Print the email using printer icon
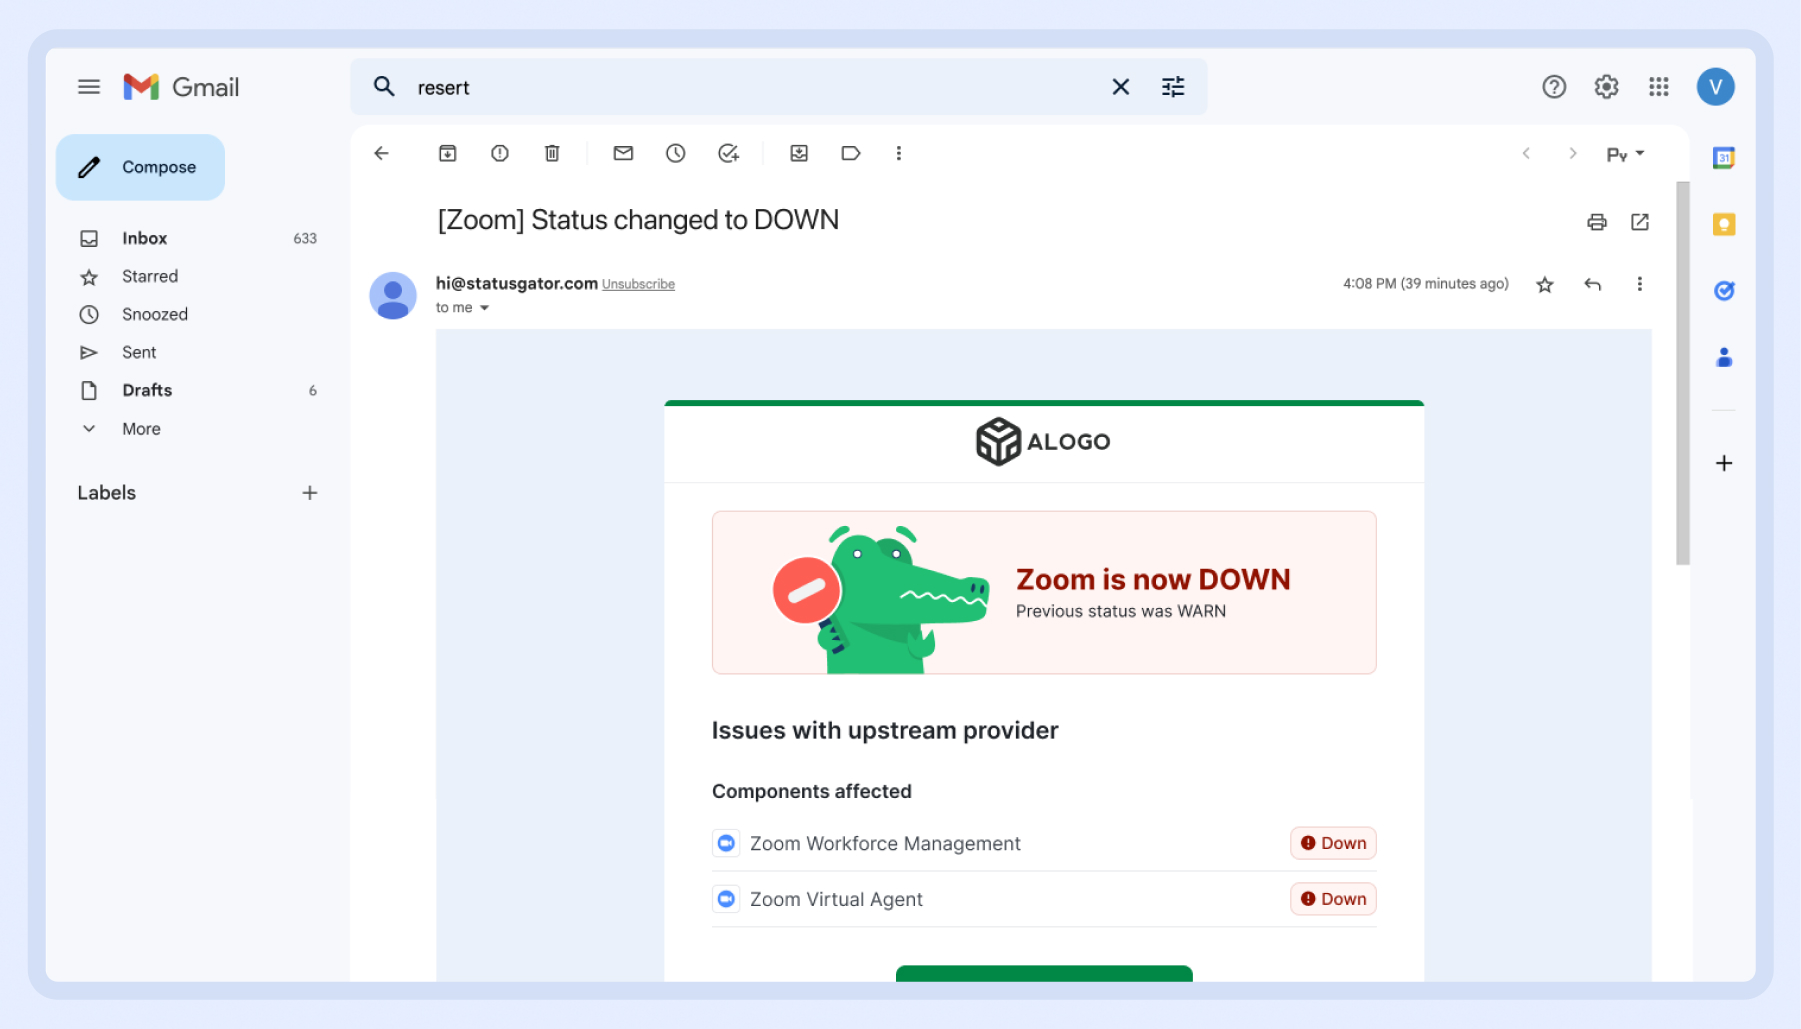This screenshot has height=1029, width=1801. (1596, 222)
